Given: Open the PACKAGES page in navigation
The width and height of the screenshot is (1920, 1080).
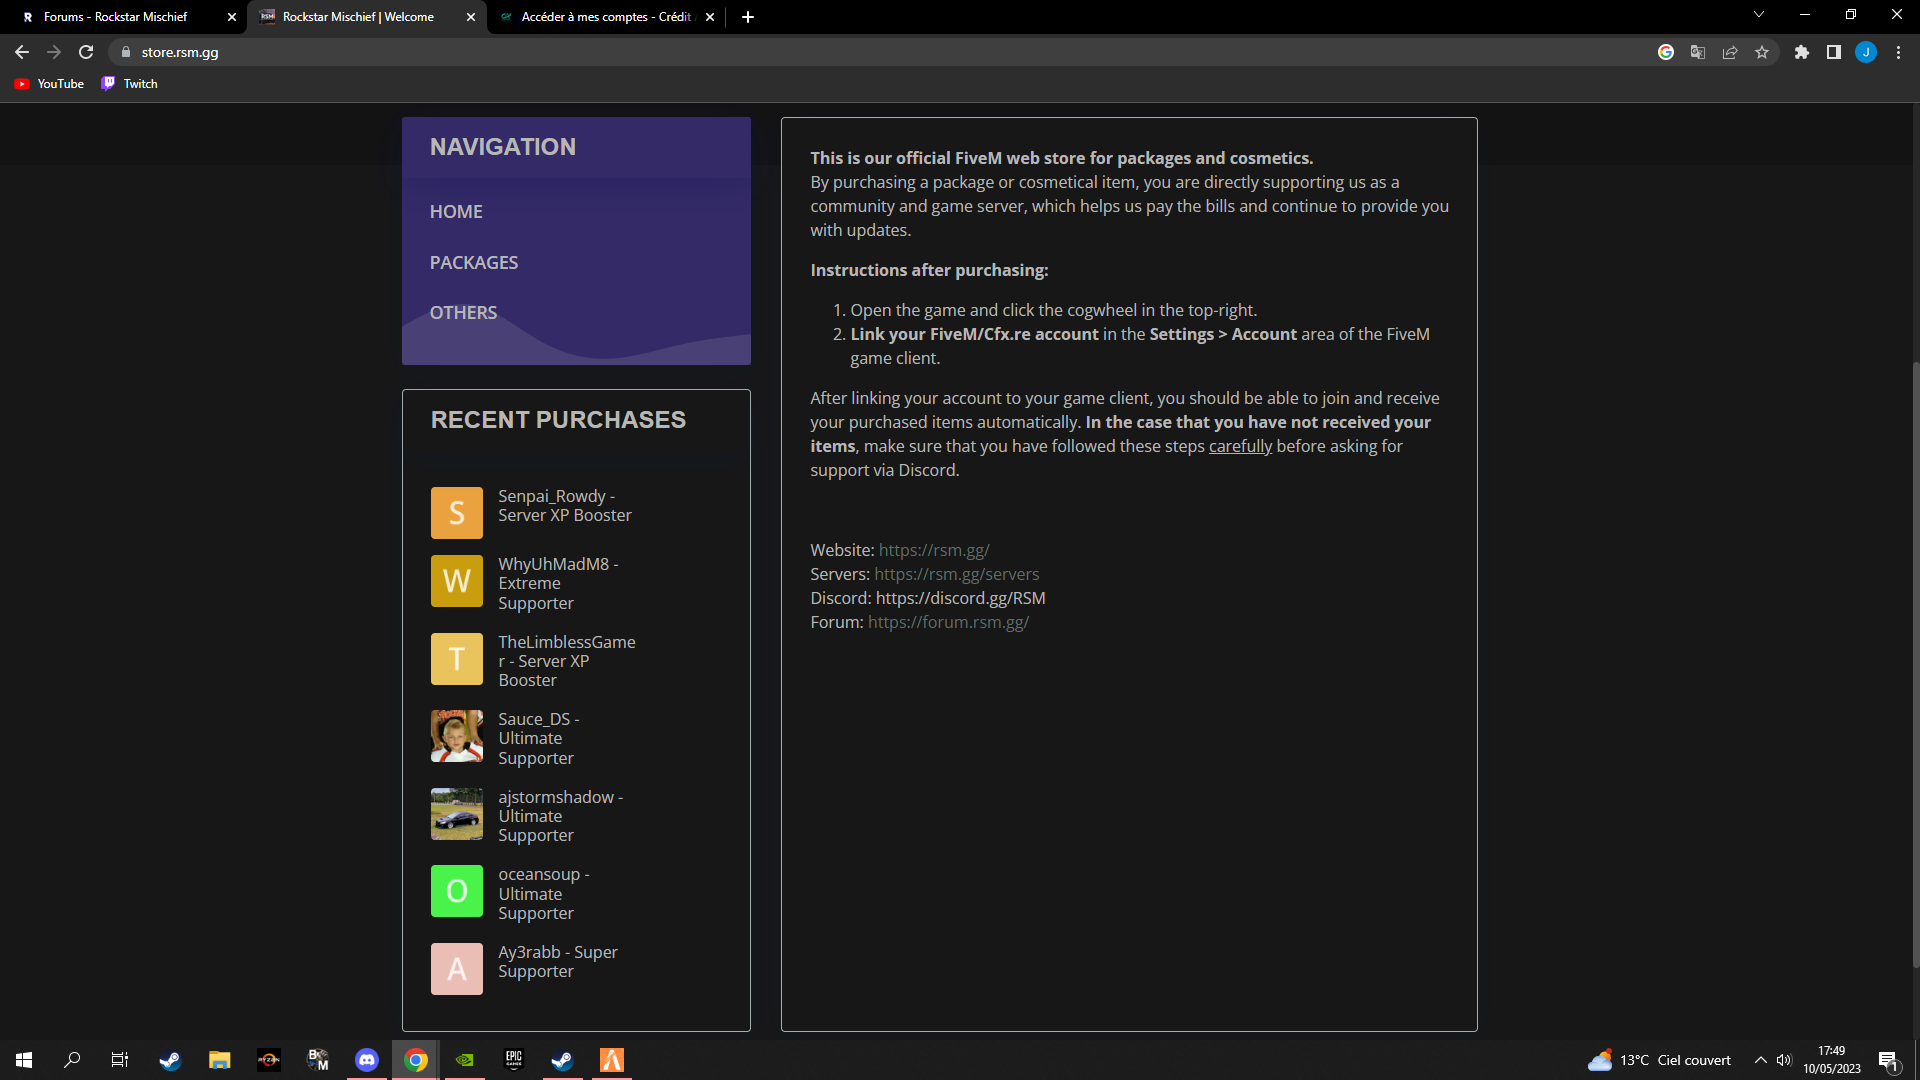Looking at the screenshot, I should point(474,262).
